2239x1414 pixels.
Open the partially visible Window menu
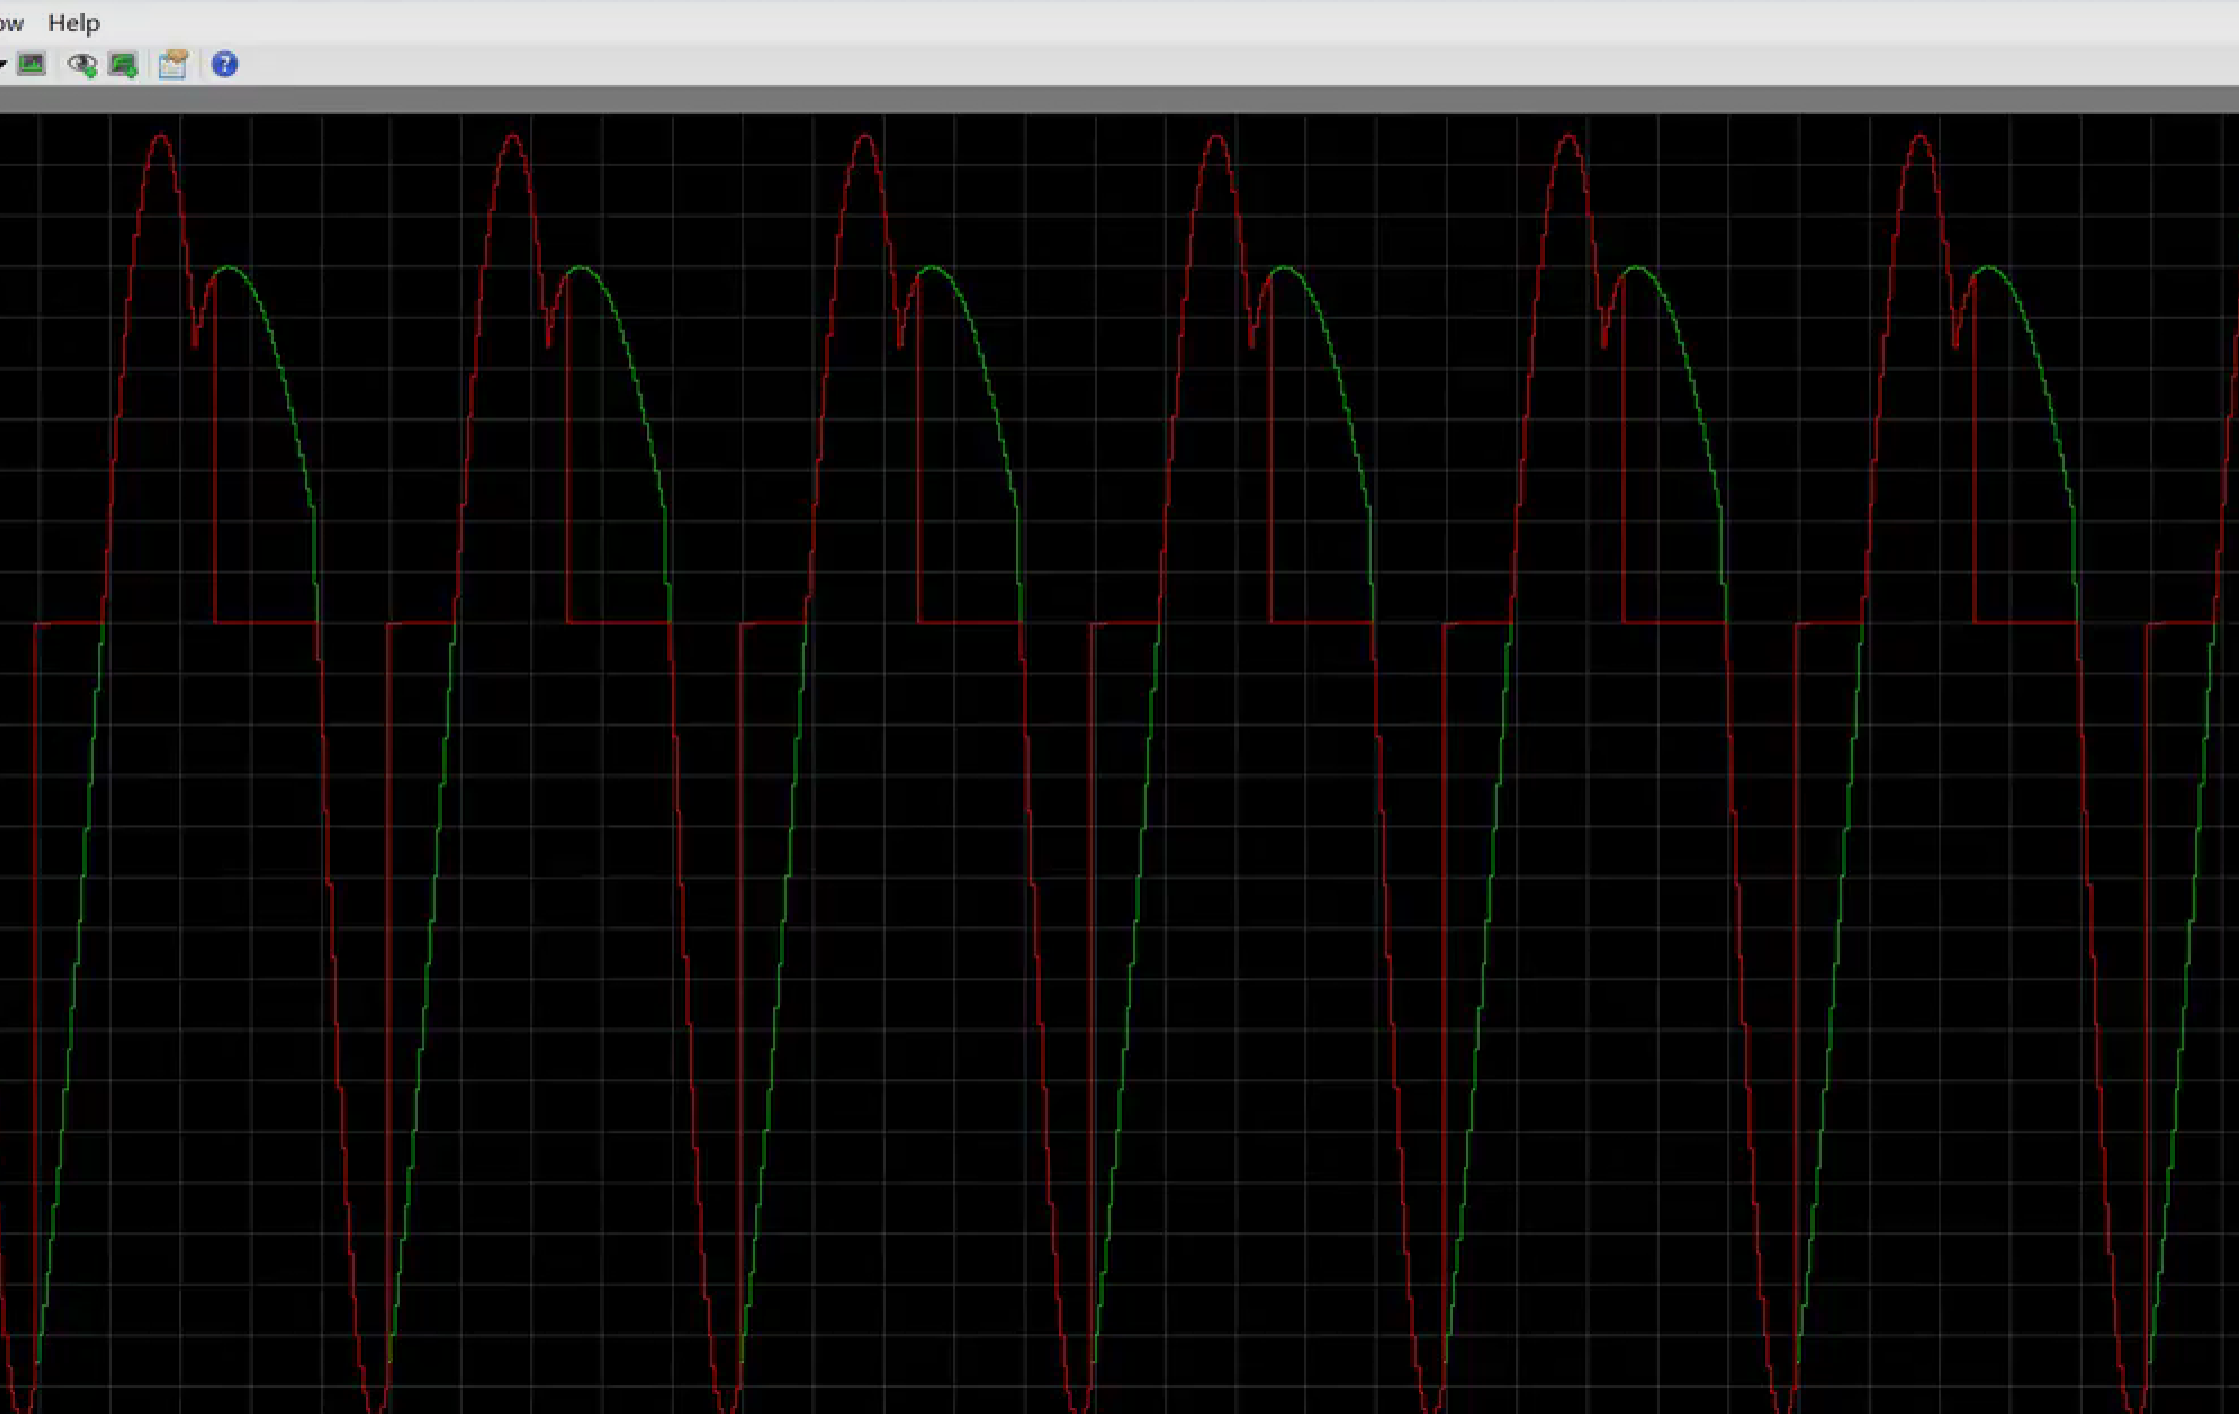pyautogui.click(x=11, y=22)
